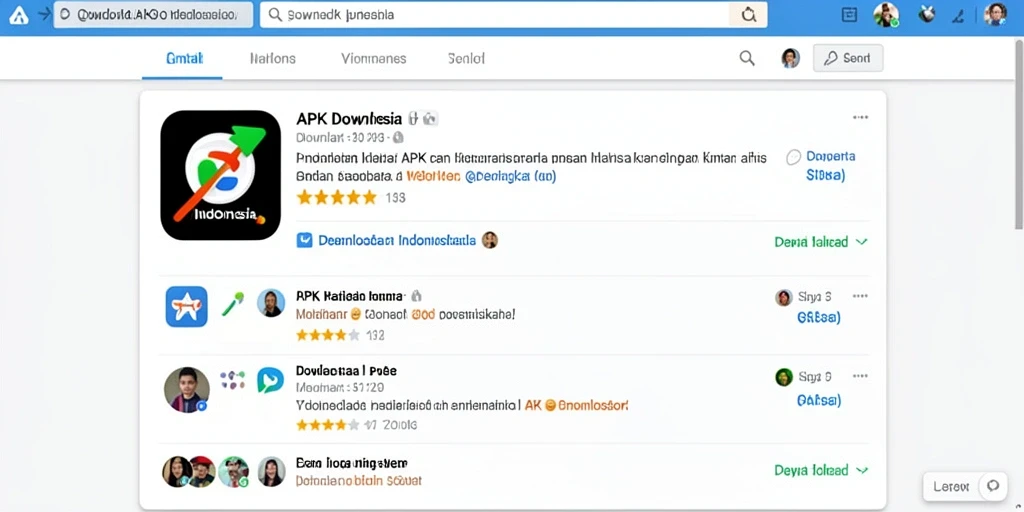Click the Send button

(848, 58)
